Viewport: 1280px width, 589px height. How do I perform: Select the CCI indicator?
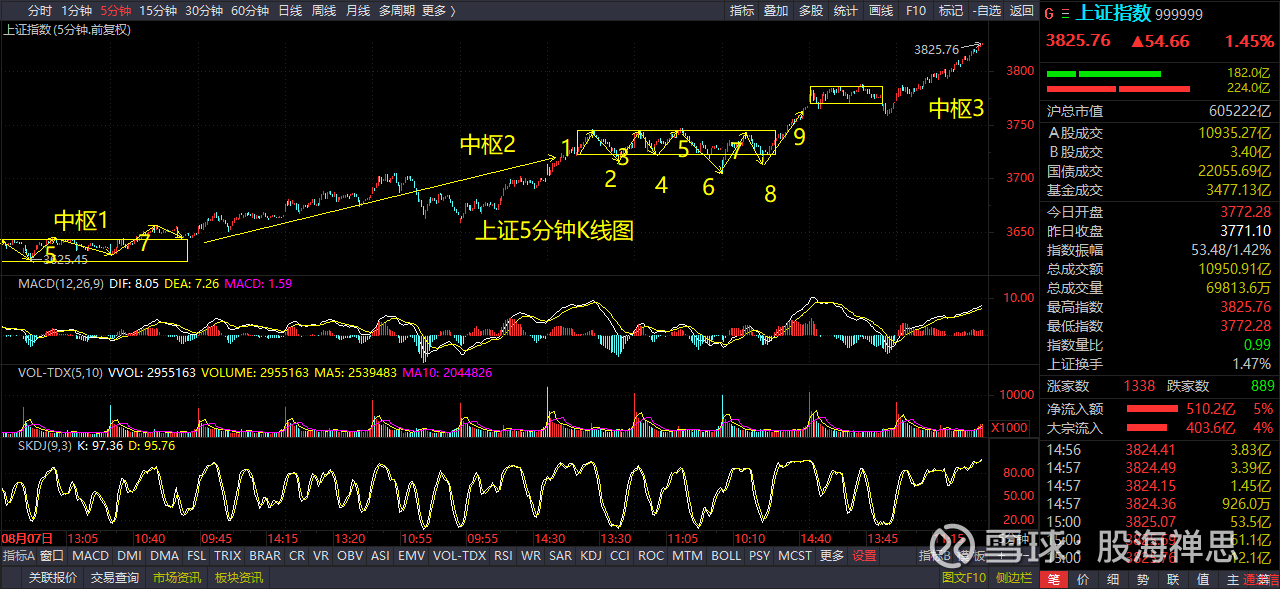point(621,556)
